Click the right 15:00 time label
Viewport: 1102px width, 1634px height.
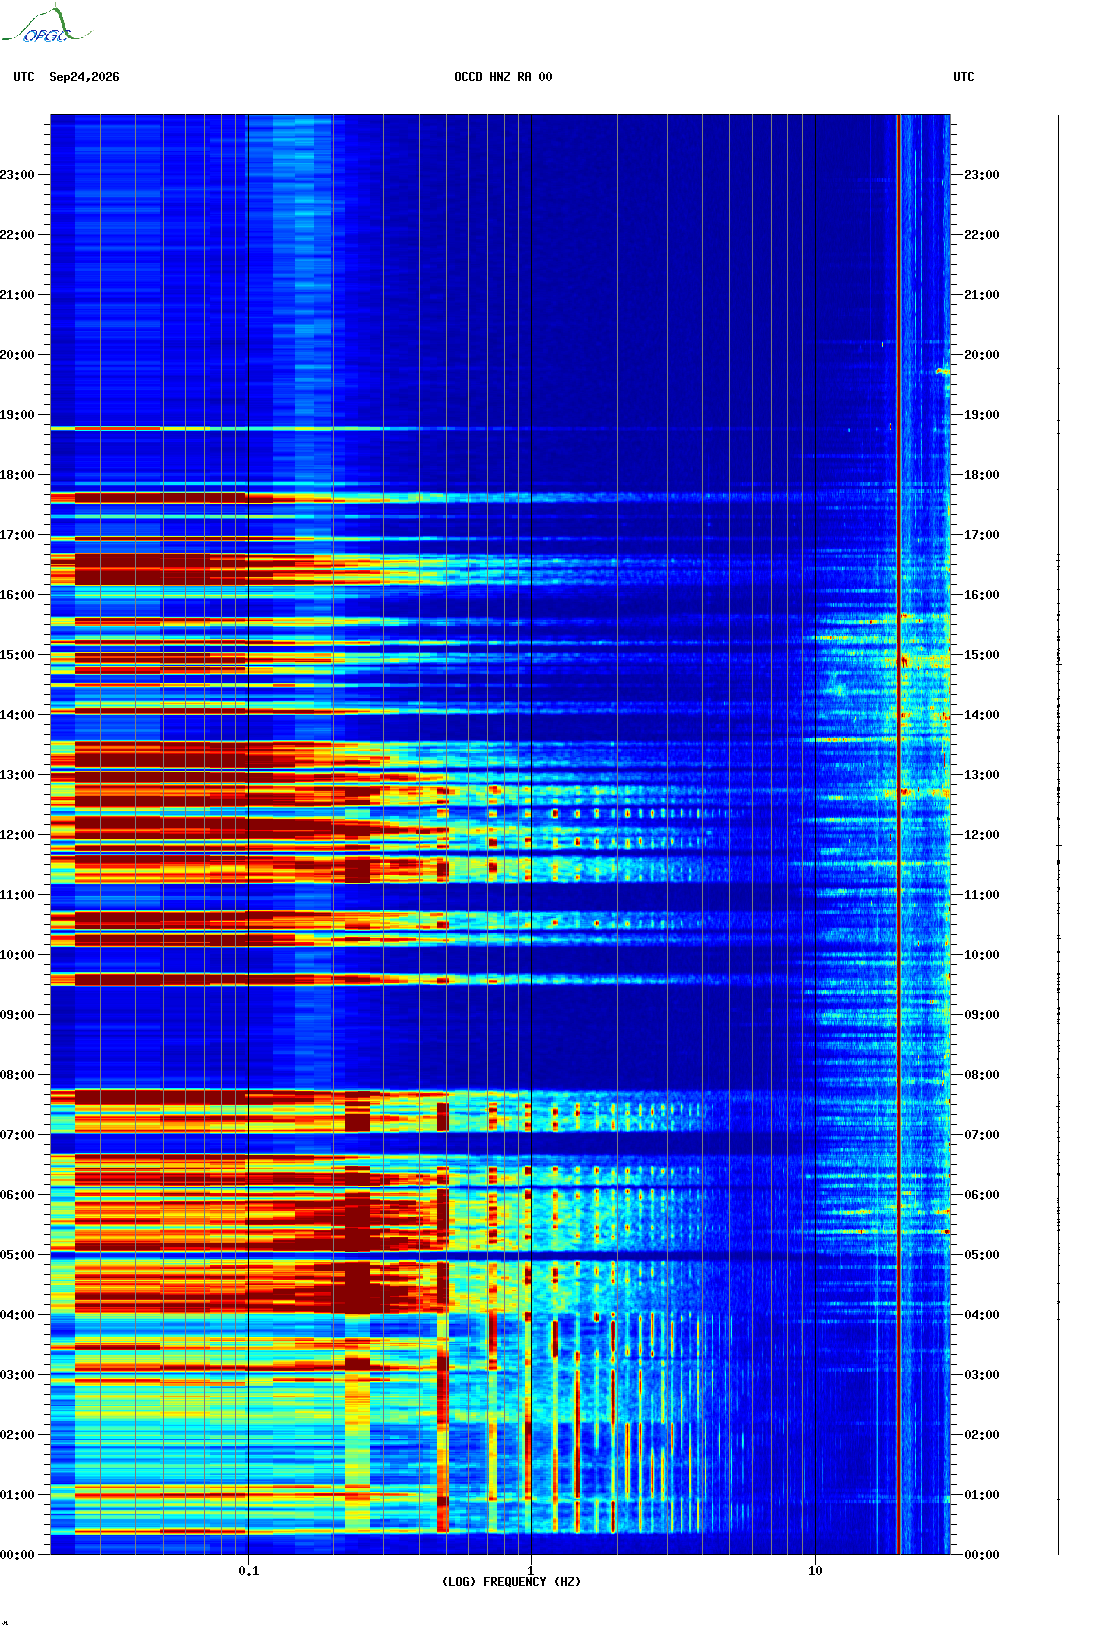coord(981,655)
